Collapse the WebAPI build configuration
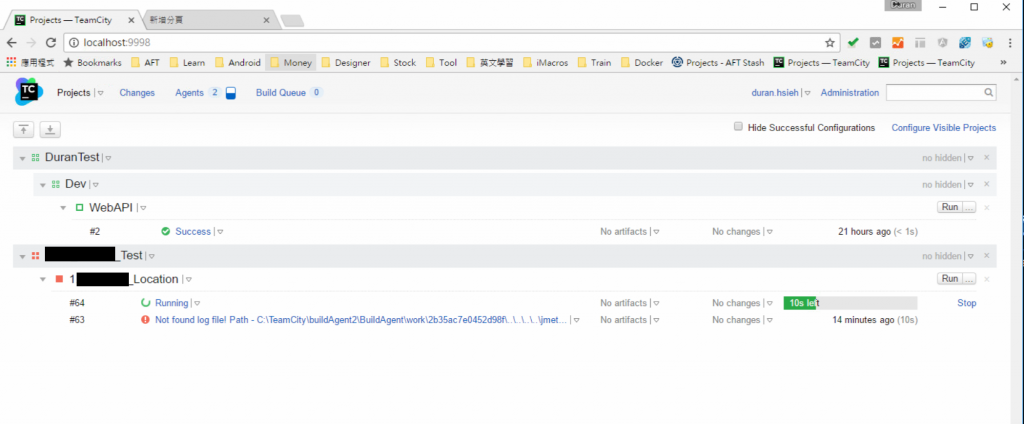Image resolution: width=1024 pixels, height=424 pixels. pos(63,208)
